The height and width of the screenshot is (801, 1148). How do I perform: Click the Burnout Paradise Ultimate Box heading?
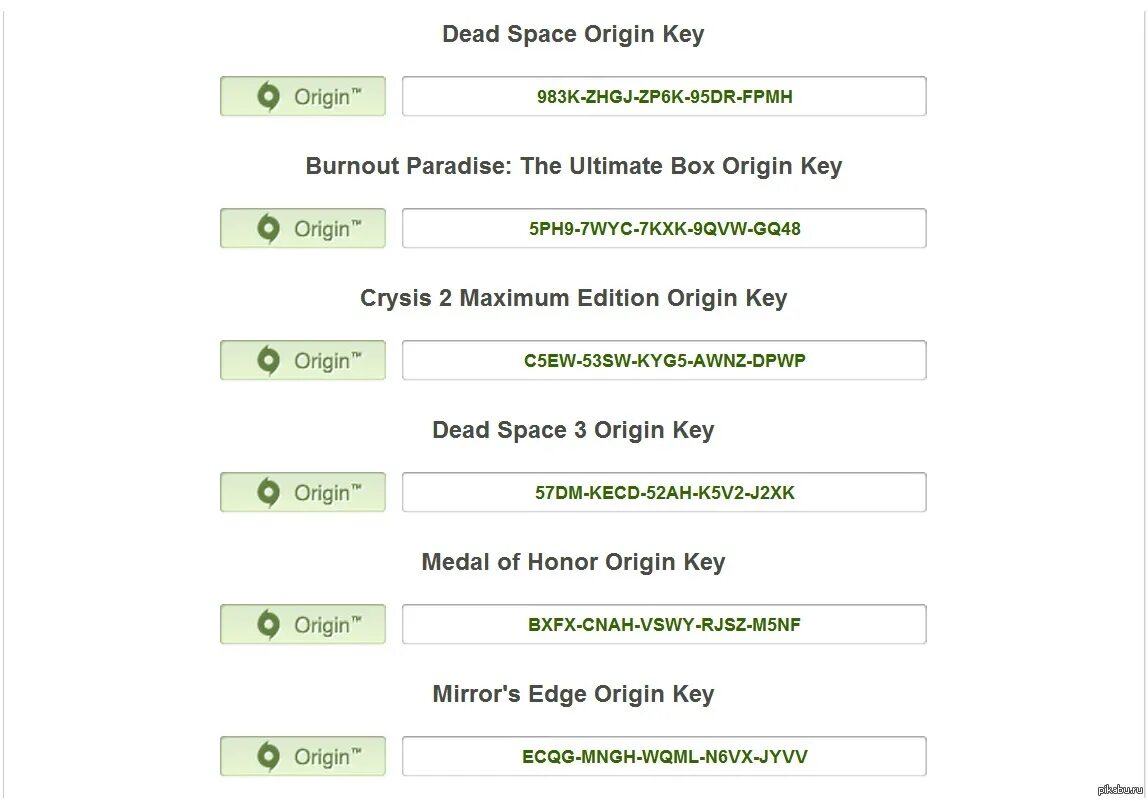point(573,166)
